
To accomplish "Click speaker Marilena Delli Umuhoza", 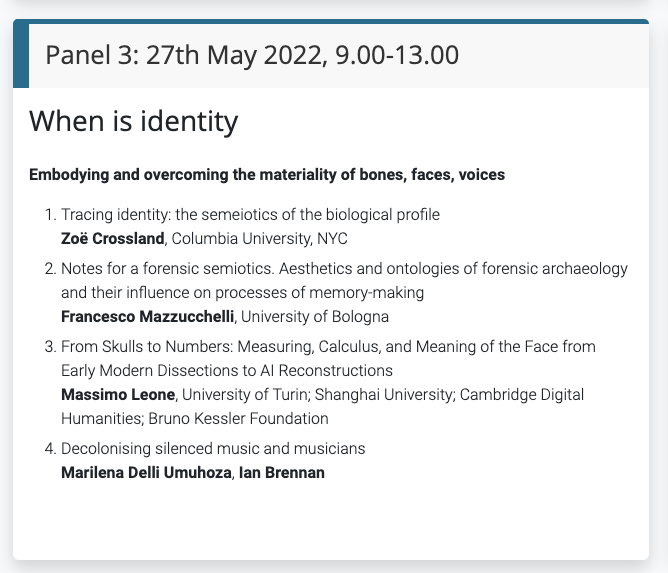I will (146, 473).
